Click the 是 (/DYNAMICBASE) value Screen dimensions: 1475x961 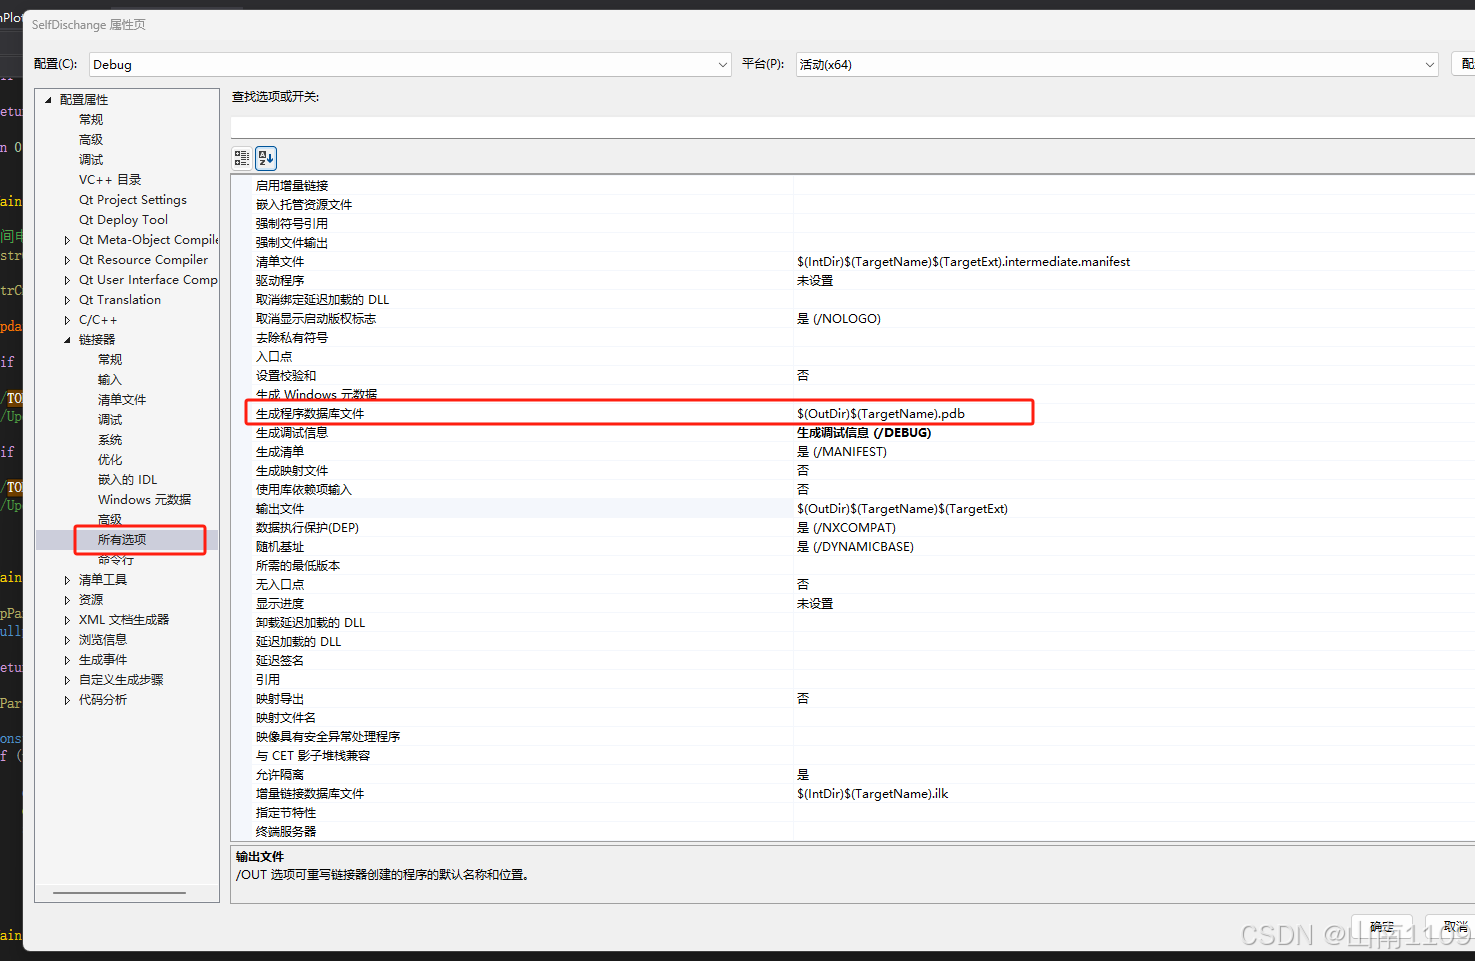pyautogui.click(x=855, y=547)
